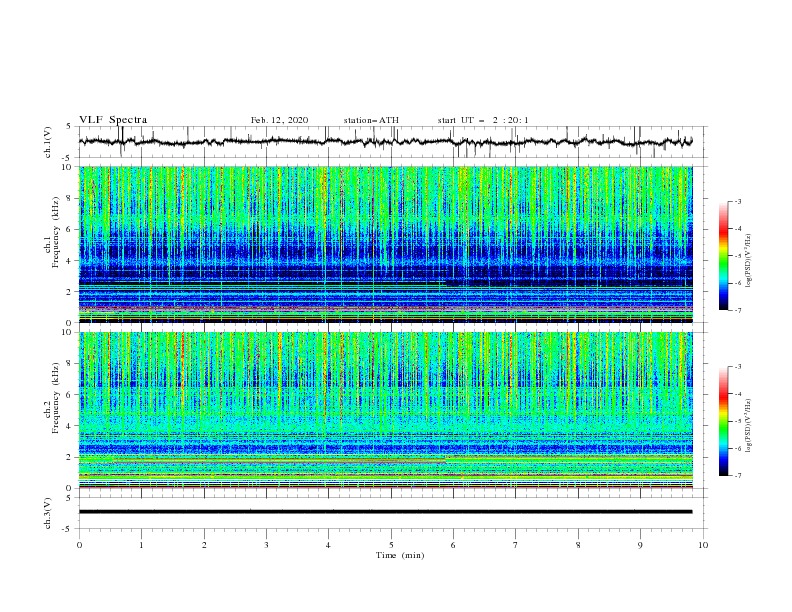The image size is (792, 612).
Task: Click time axis tick label "1"
Action: point(141,545)
